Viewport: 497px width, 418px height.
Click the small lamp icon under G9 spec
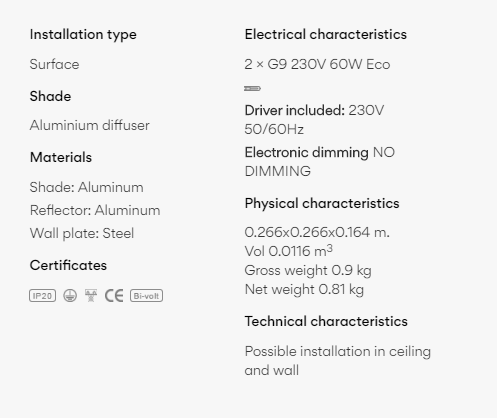coord(252,88)
